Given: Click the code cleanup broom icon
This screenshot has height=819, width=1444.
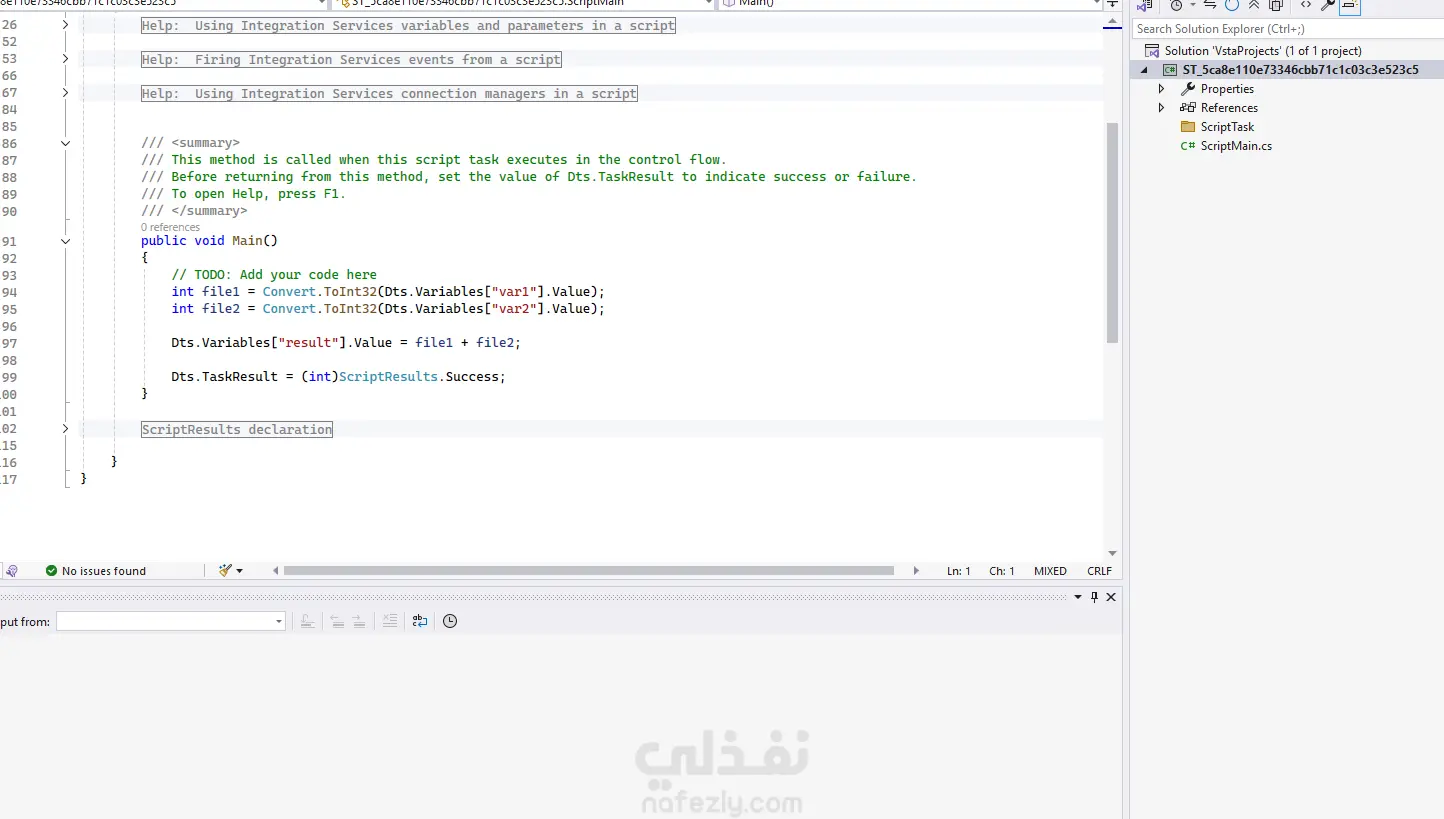Looking at the screenshot, I should [x=226, y=571].
